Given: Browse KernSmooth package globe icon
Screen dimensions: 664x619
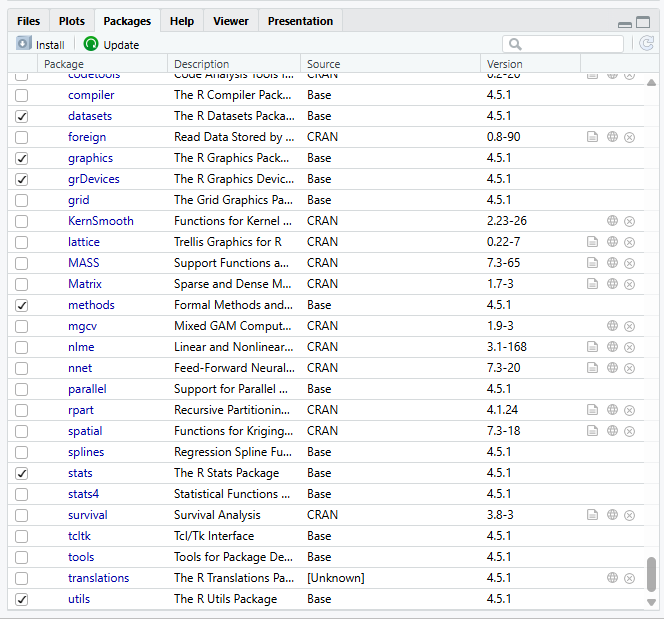Looking at the screenshot, I should (612, 221).
